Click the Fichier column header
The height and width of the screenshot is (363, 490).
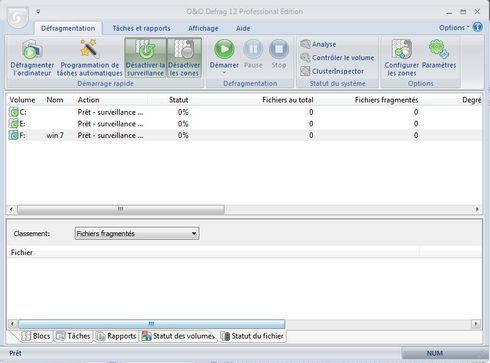tap(22, 252)
